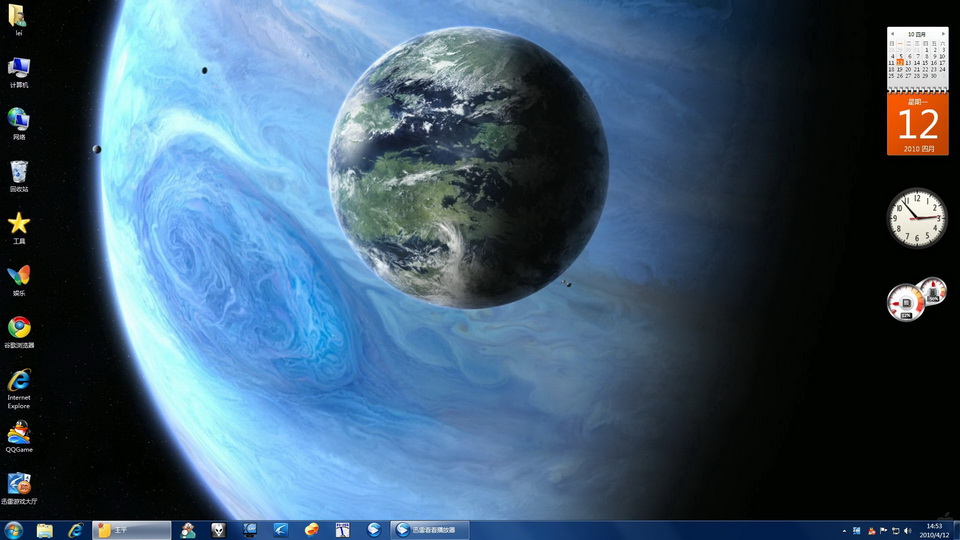Launch 谷歌浏览器 Chrome from the desktop
This screenshot has height=540, width=960.
point(19,332)
